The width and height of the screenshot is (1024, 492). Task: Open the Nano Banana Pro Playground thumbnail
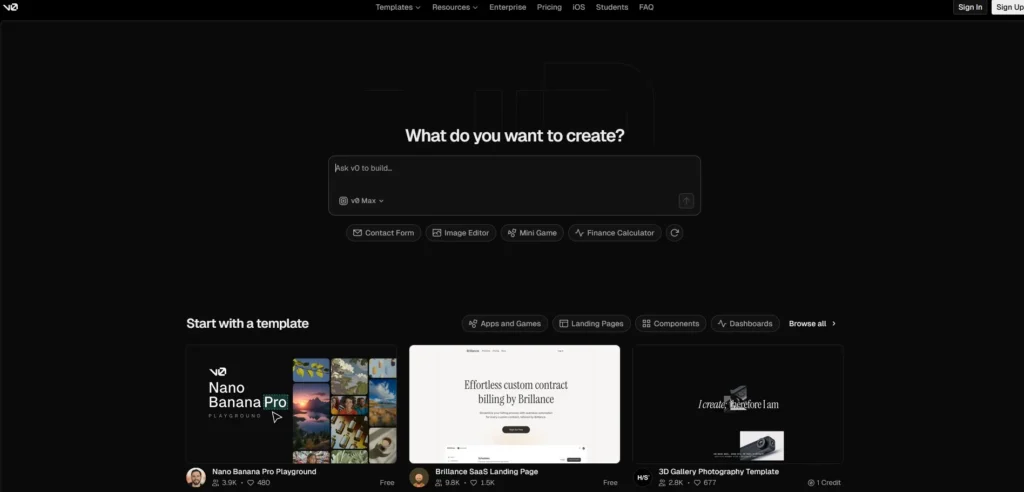[291, 404]
